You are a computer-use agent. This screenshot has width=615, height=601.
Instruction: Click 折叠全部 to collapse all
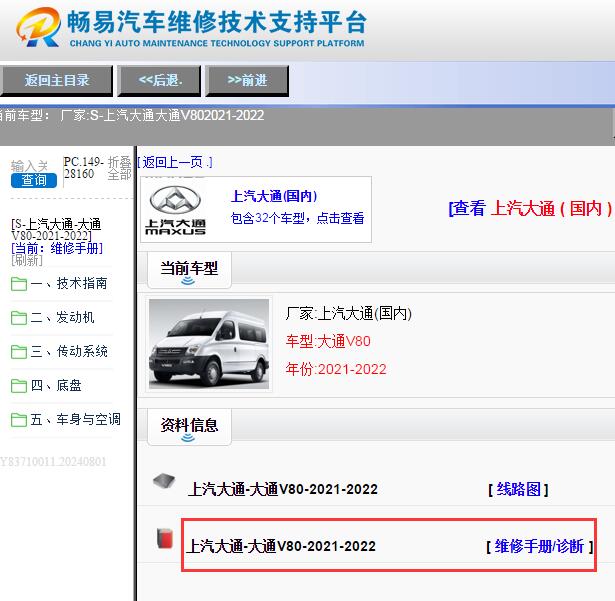pos(120,168)
